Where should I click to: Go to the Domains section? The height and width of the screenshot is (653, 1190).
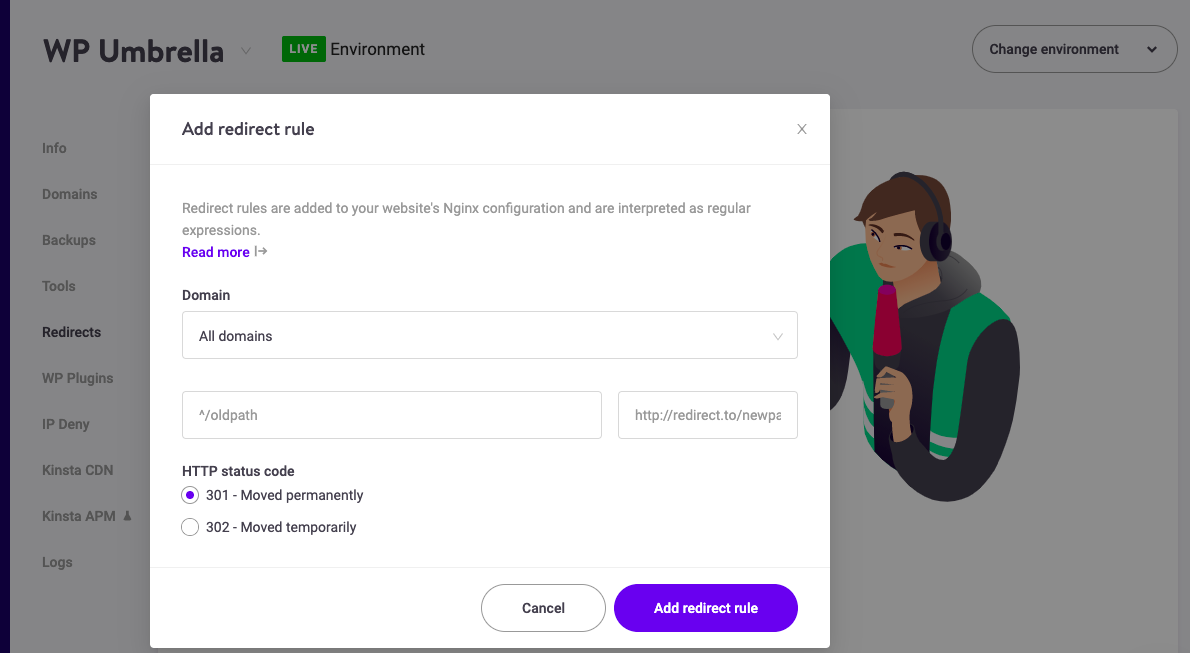70,194
